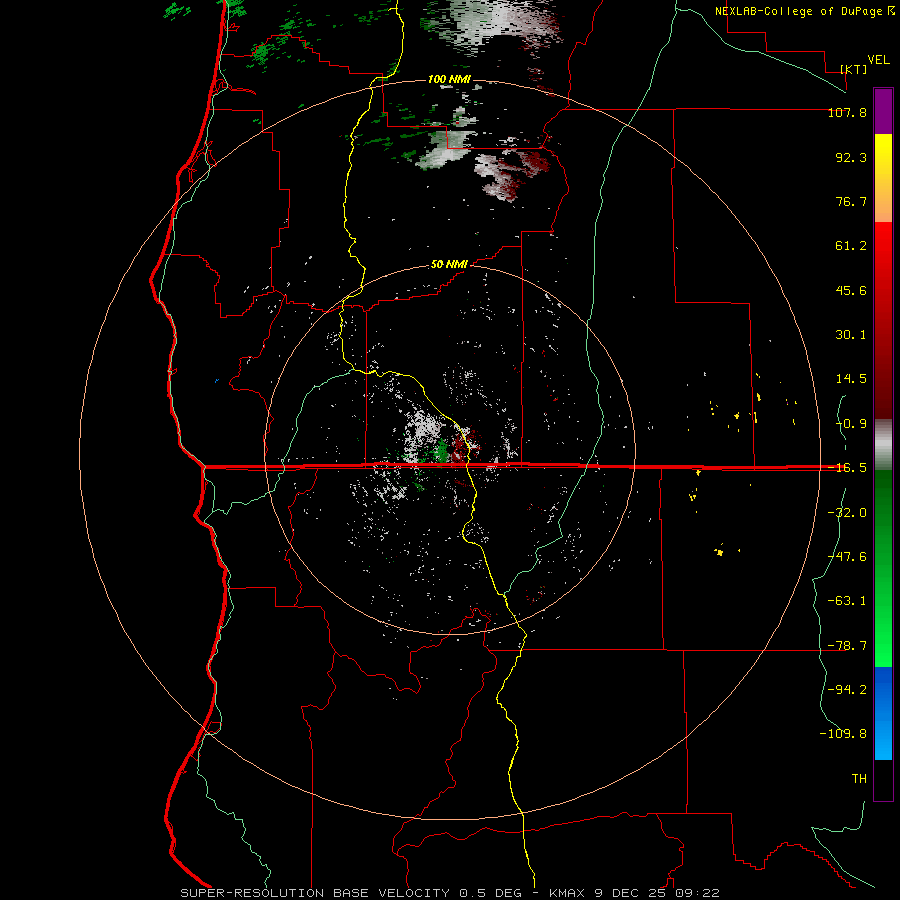Viewport: 900px width, 900px height.
Task: Select the -94.2 legend value
Action: coord(847,689)
